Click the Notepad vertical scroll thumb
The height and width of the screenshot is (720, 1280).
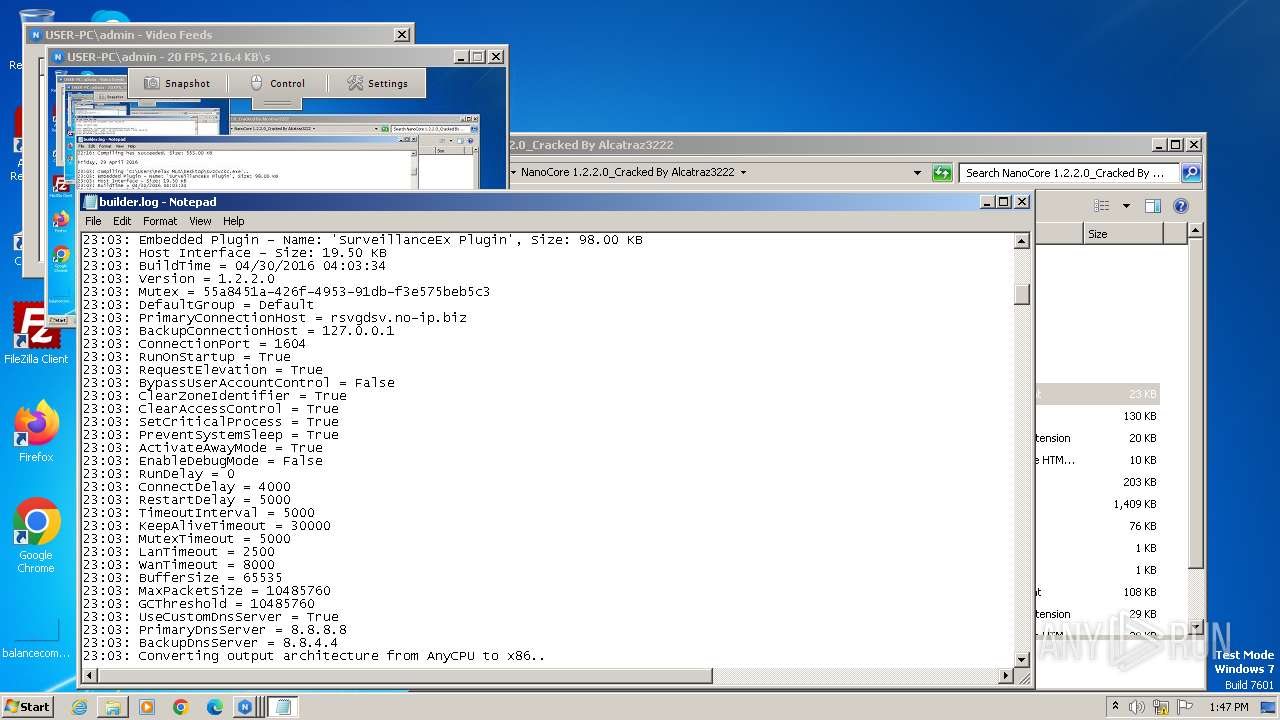1022,294
